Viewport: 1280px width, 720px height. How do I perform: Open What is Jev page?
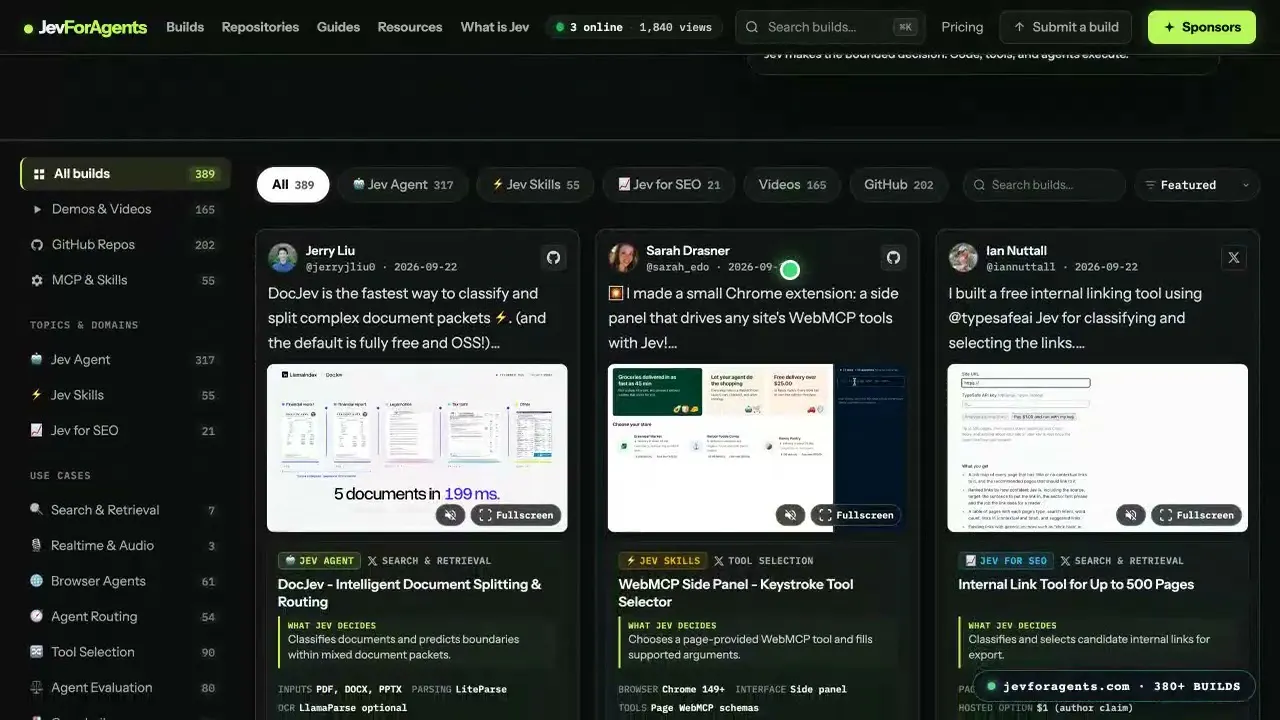[x=495, y=27]
